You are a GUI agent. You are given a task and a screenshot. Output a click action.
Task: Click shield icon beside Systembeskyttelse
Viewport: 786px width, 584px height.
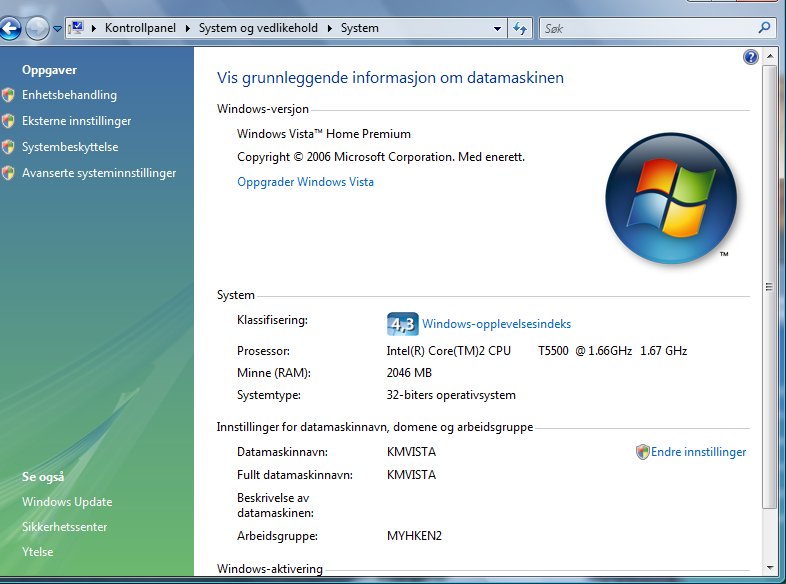pos(8,147)
